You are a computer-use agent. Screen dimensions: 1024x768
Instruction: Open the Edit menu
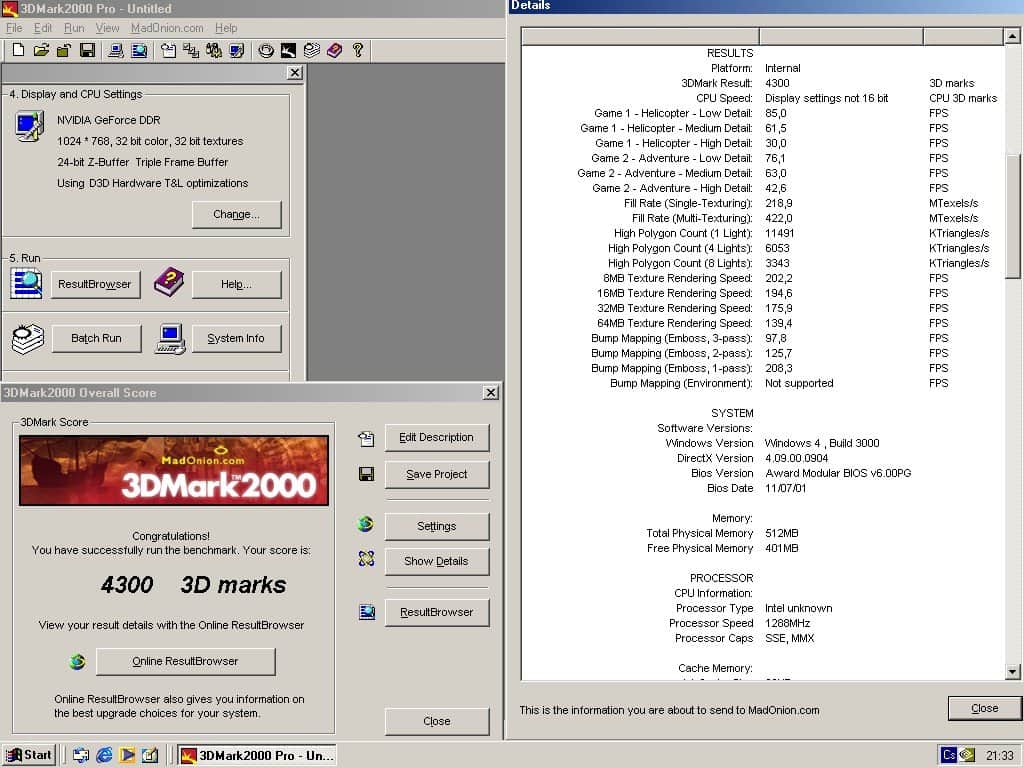[x=43, y=28]
